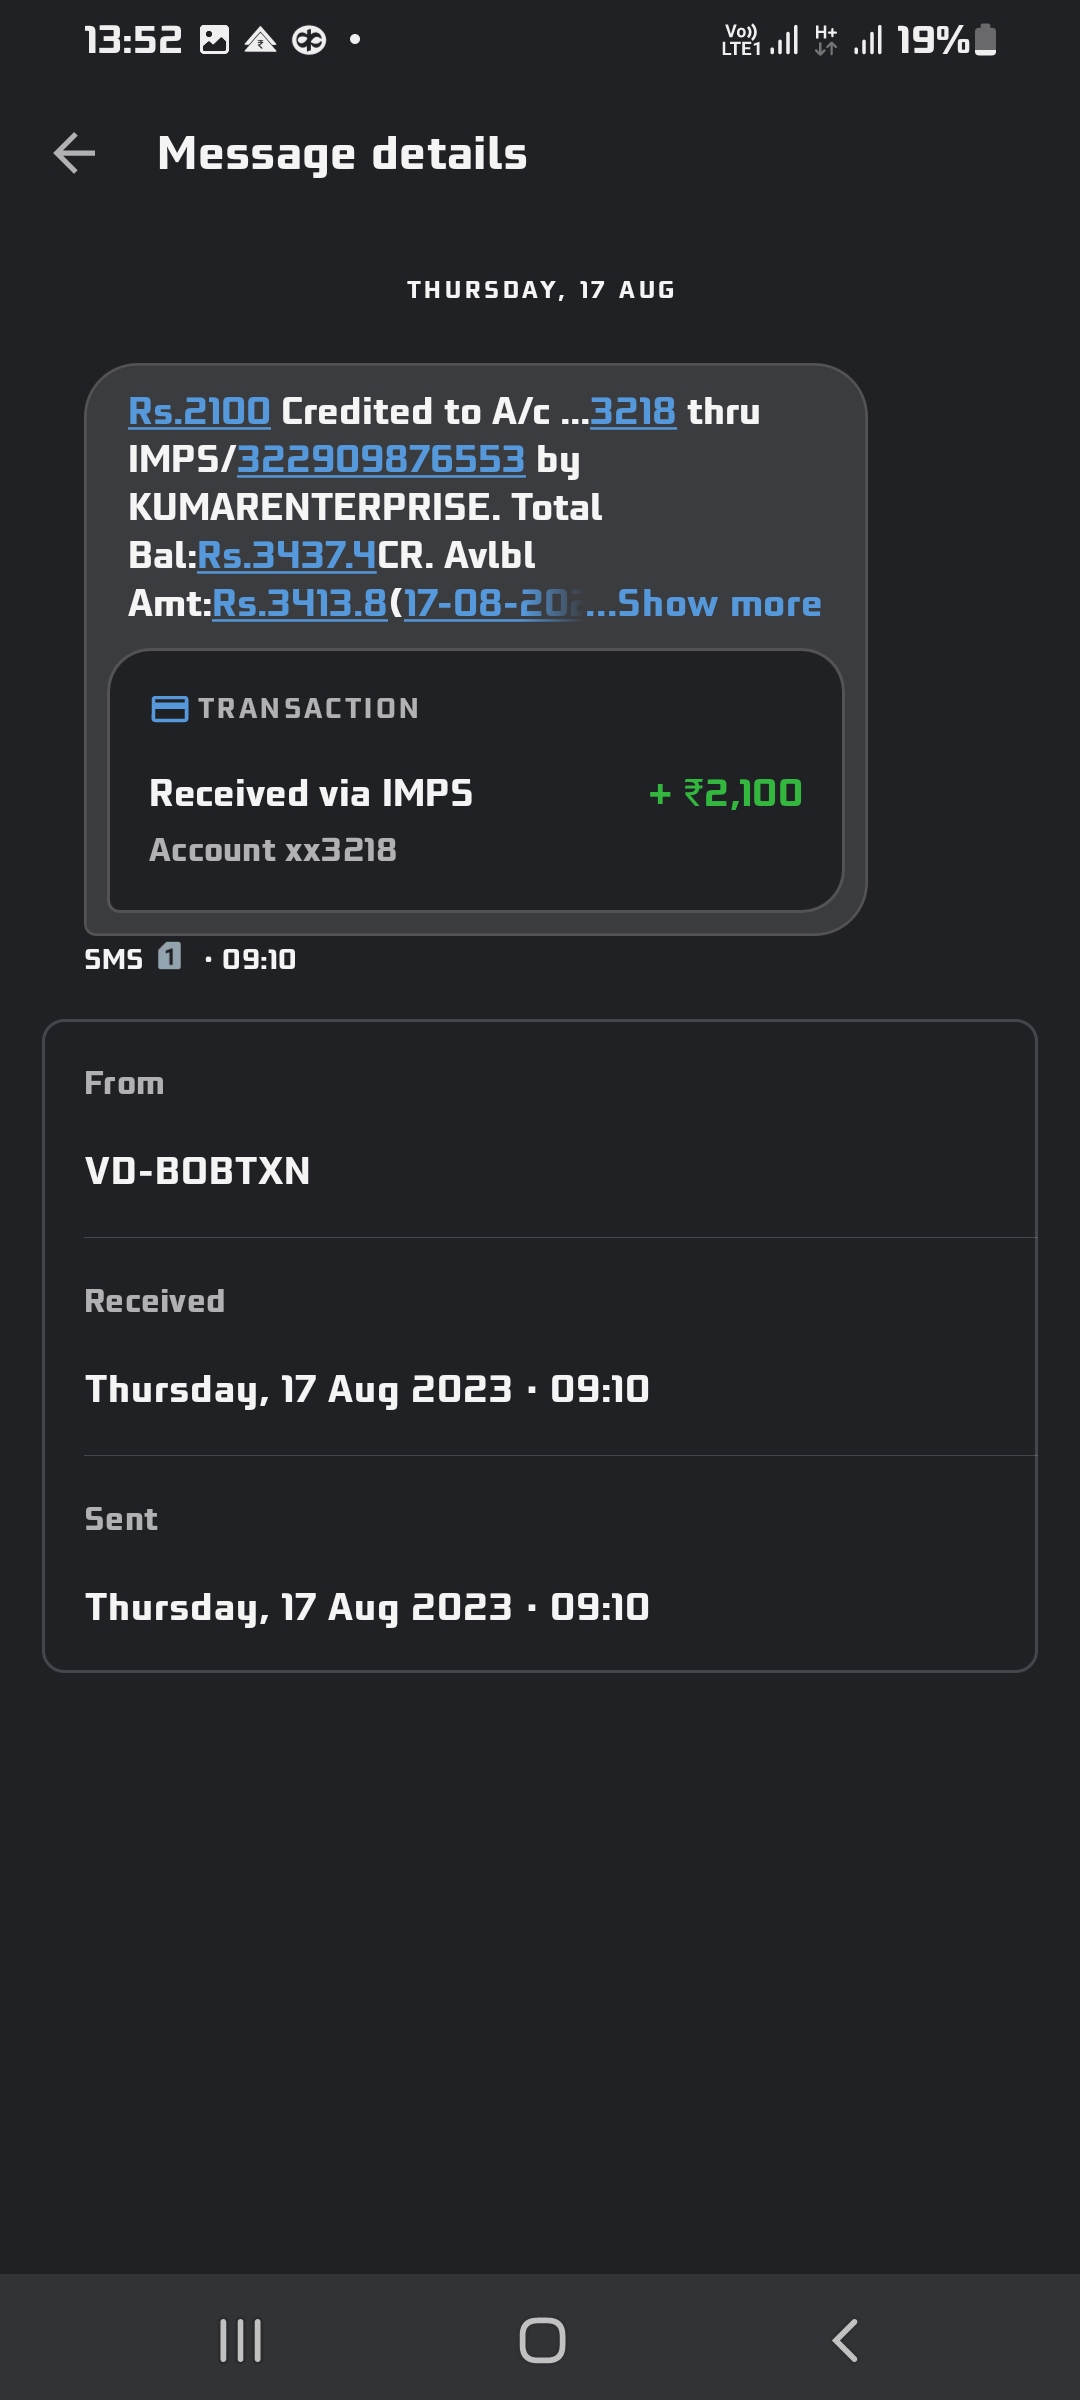Open recent apps from navigation bar
This screenshot has width=1080, height=2400.
coord(240,2341)
